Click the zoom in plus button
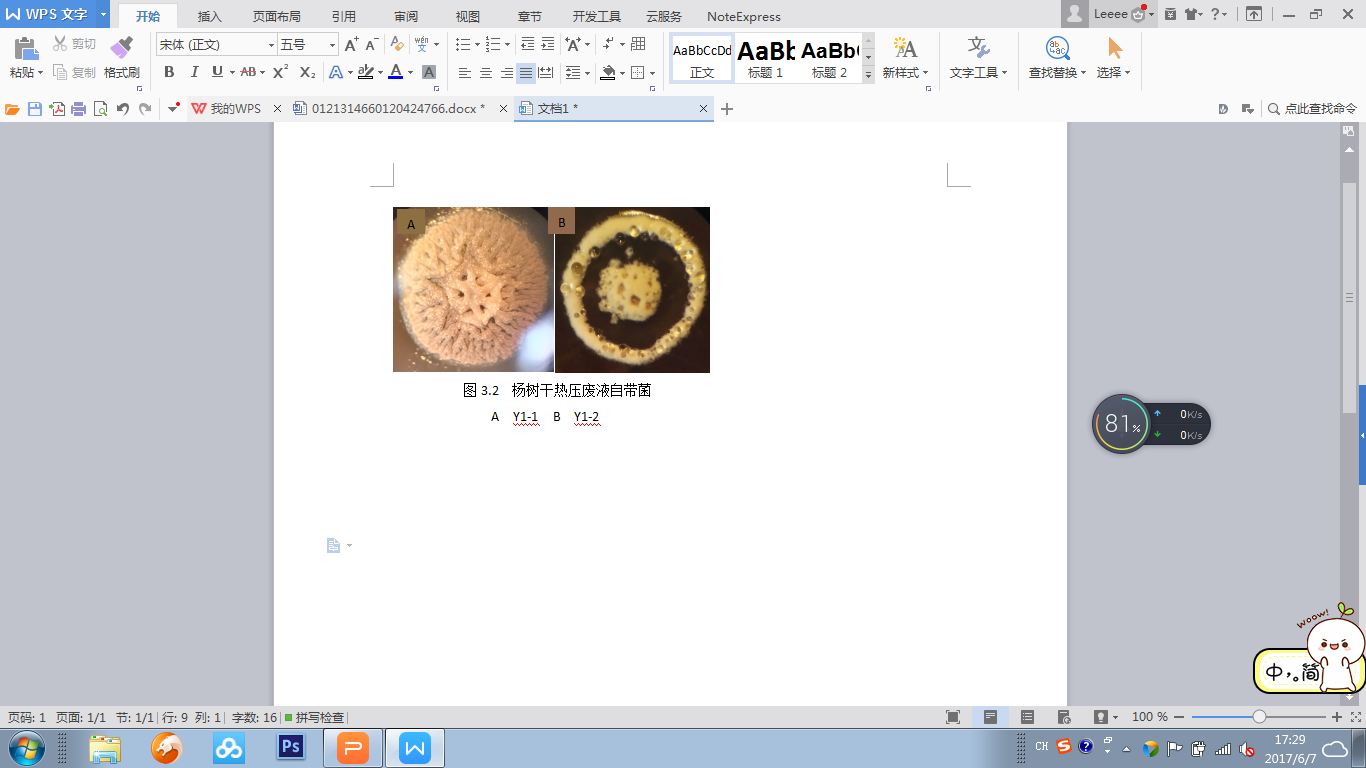This screenshot has width=1366, height=768. point(1337,717)
